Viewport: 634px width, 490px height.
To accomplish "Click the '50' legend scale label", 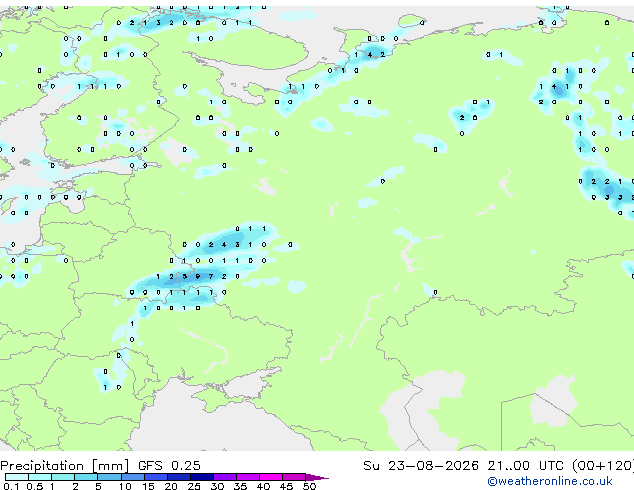I will tap(309, 486).
